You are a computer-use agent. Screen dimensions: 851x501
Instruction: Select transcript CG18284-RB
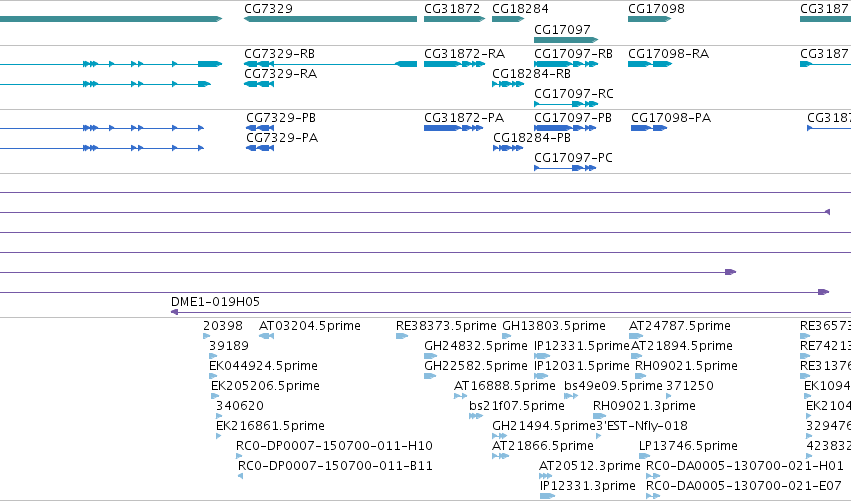click(x=531, y=74)
